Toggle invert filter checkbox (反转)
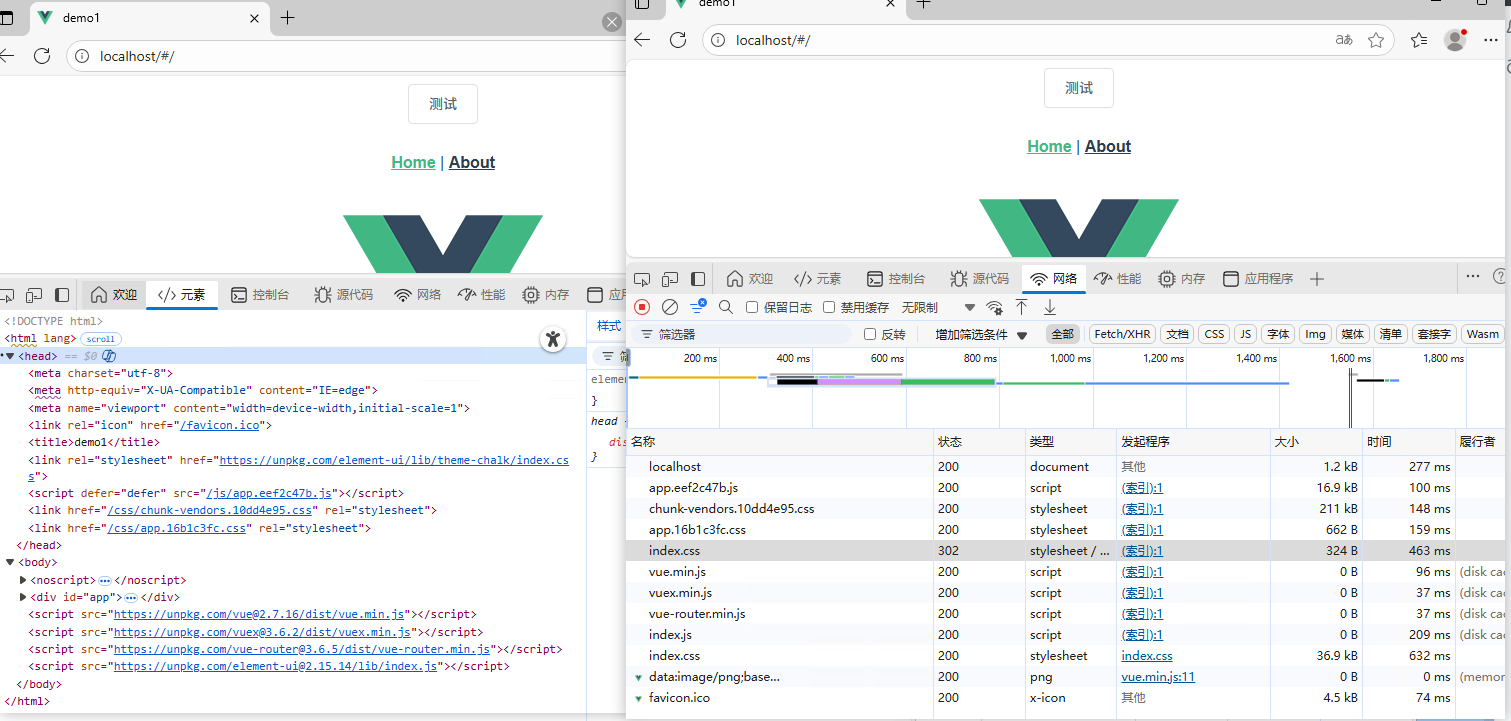 point(870,334)
